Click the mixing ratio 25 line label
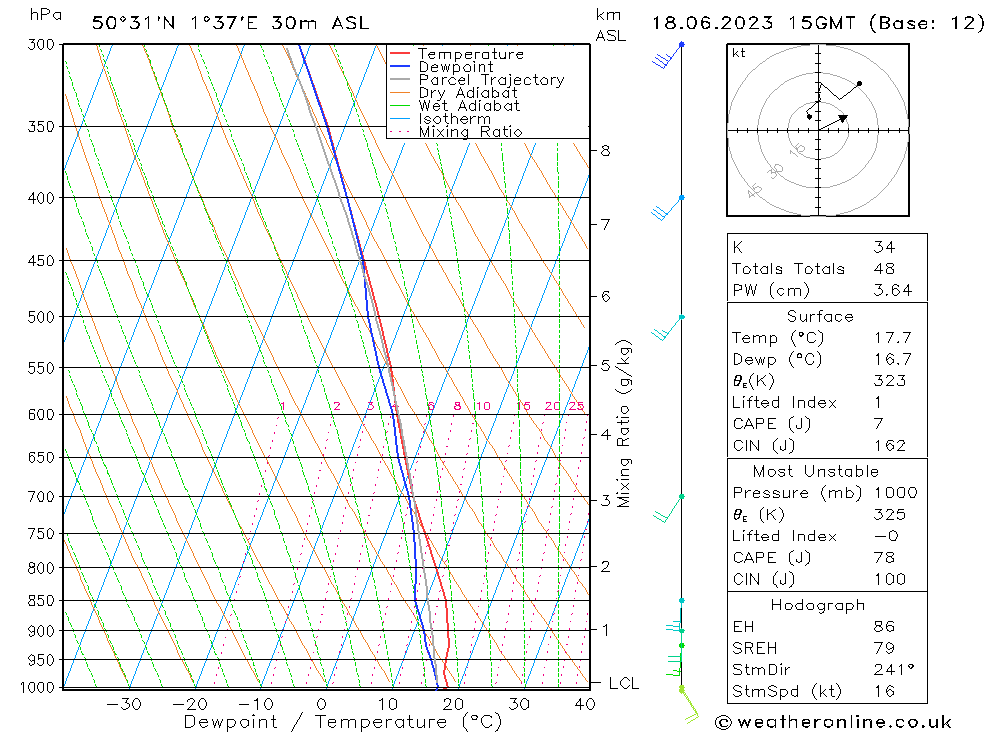 [577, 406]
